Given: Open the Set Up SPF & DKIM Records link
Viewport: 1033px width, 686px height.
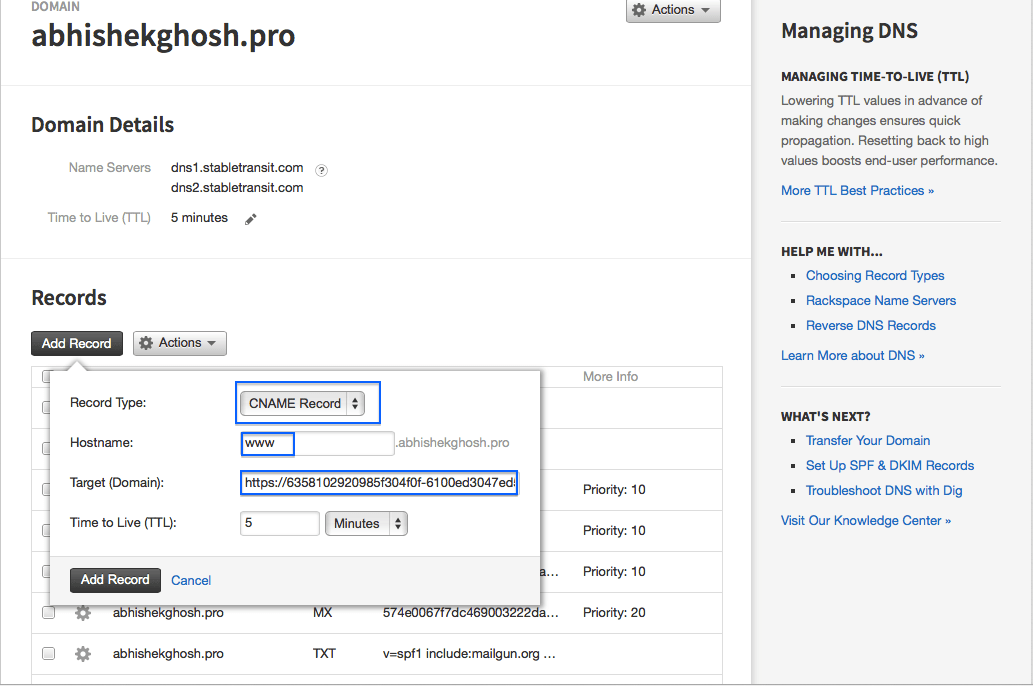Looking at the screenshot, I should tap(889, 465).
